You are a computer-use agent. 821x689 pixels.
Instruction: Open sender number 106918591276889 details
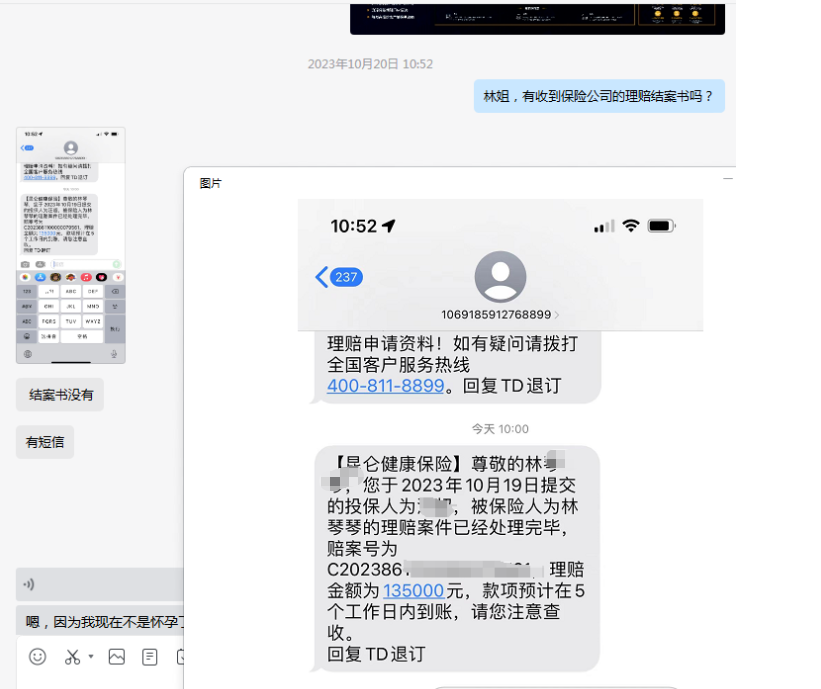[500, 315]
